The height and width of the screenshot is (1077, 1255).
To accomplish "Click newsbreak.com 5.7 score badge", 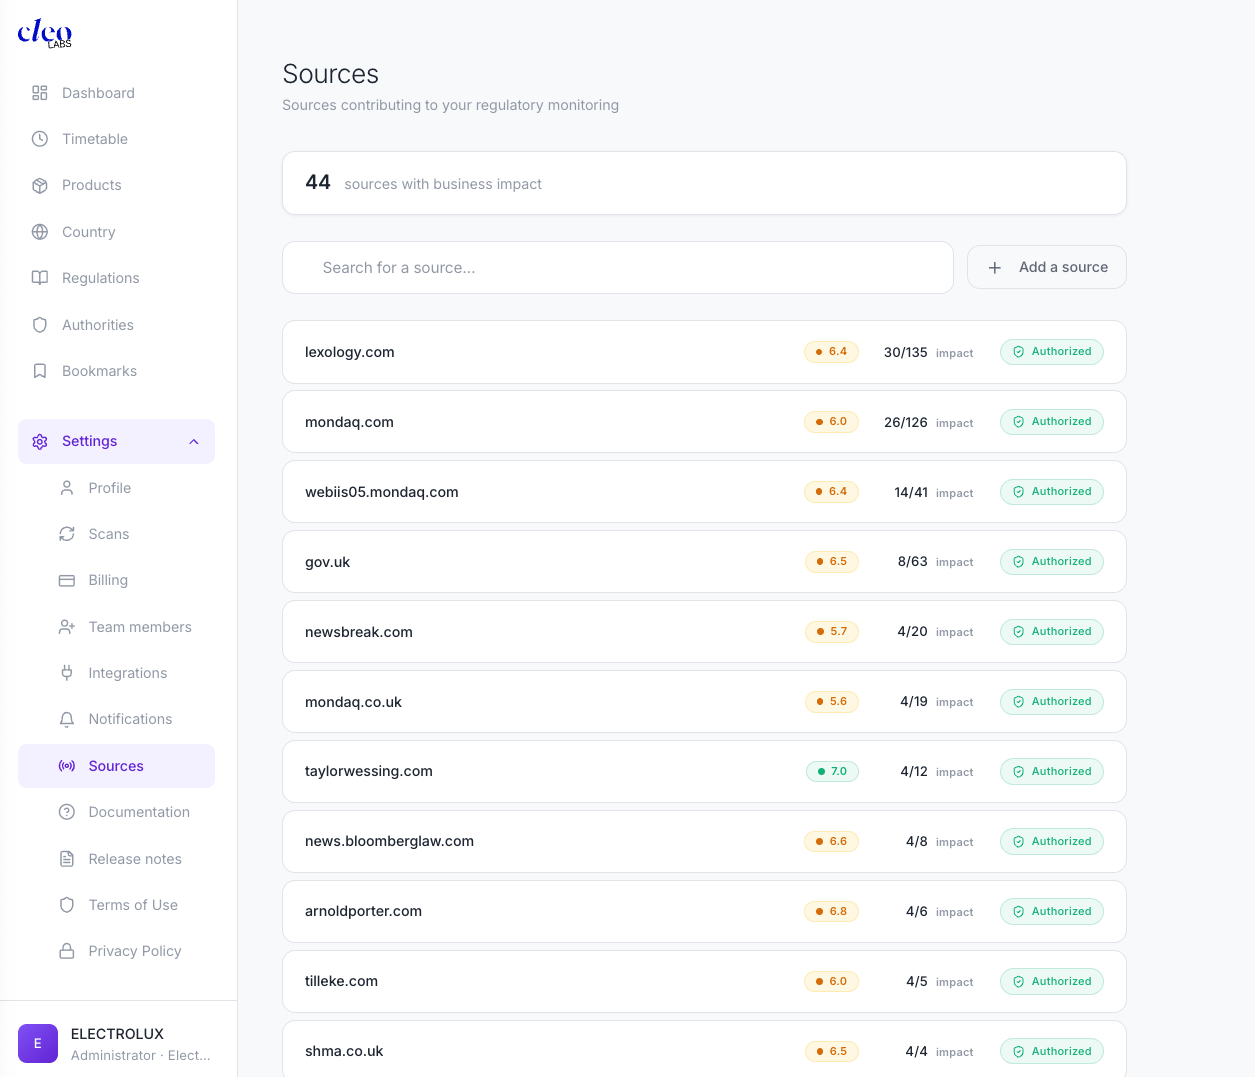I will coord(832,632).
